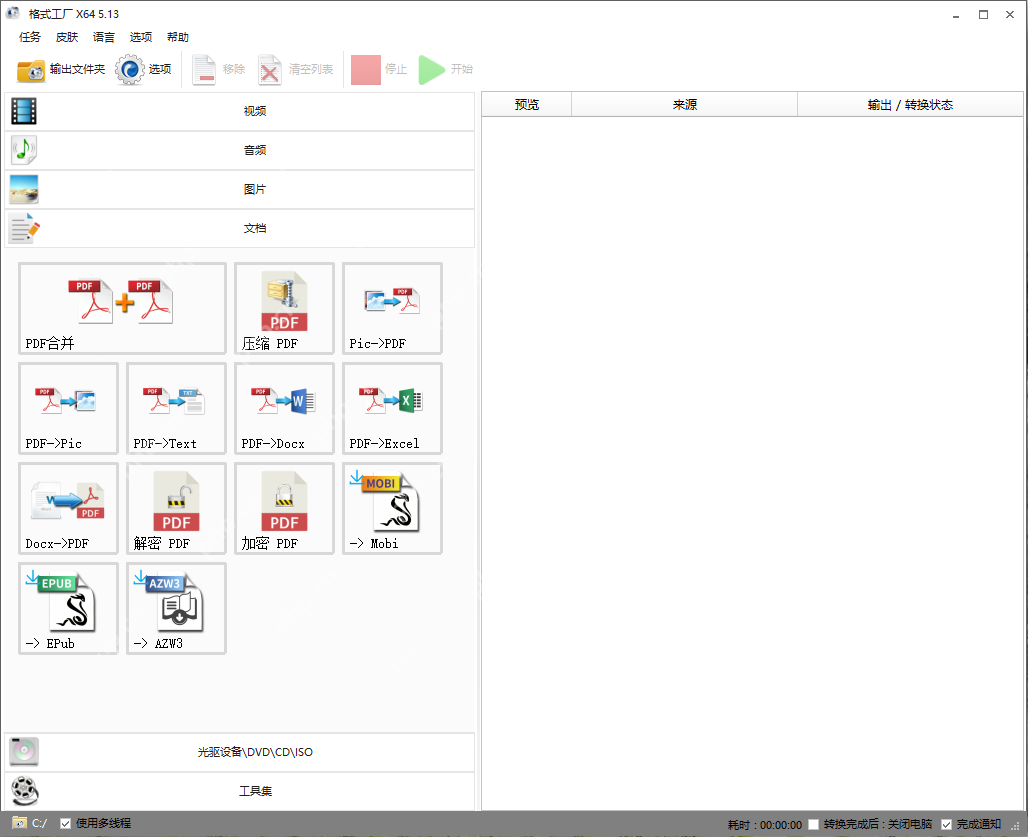The width and height of the screenshot is (1028, 837).
Task: Select the 解密 PDF (Decrypt PDF) tool
Action: coord(175,508)
